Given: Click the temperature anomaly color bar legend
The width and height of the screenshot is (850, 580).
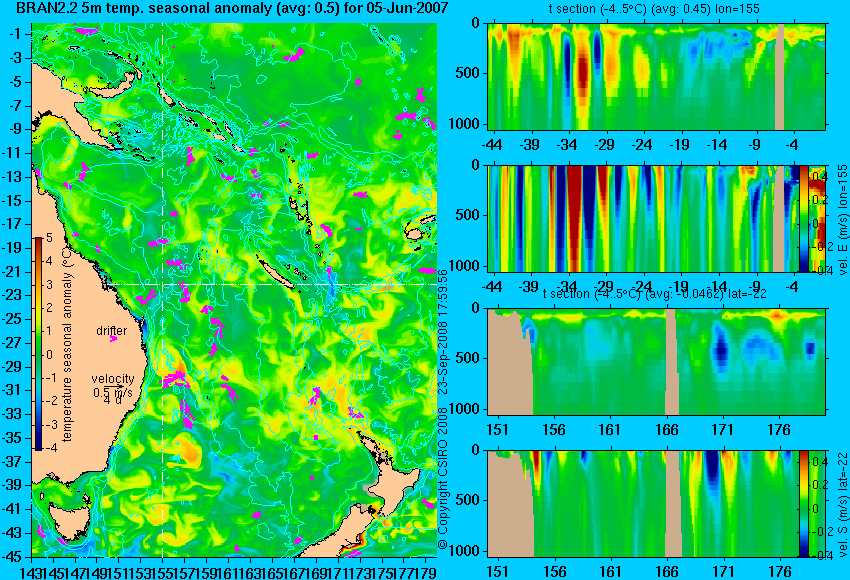Looking at the screenshot, I should pos(38,344).
